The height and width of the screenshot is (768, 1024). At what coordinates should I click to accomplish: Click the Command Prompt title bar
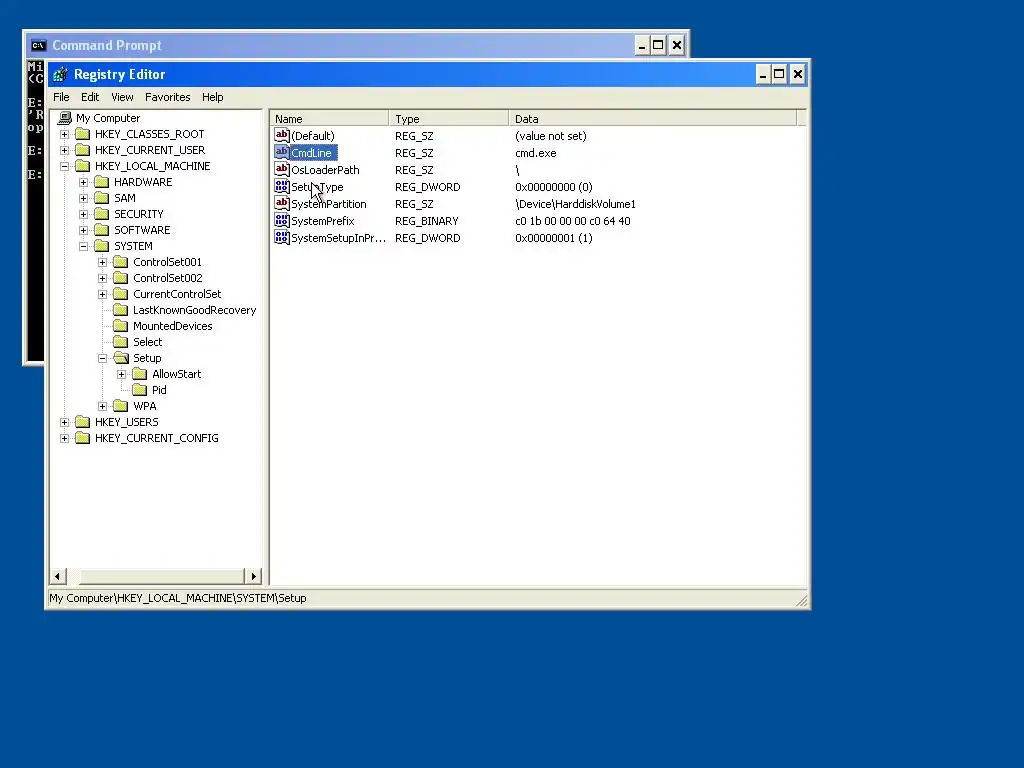pos(356,45)
